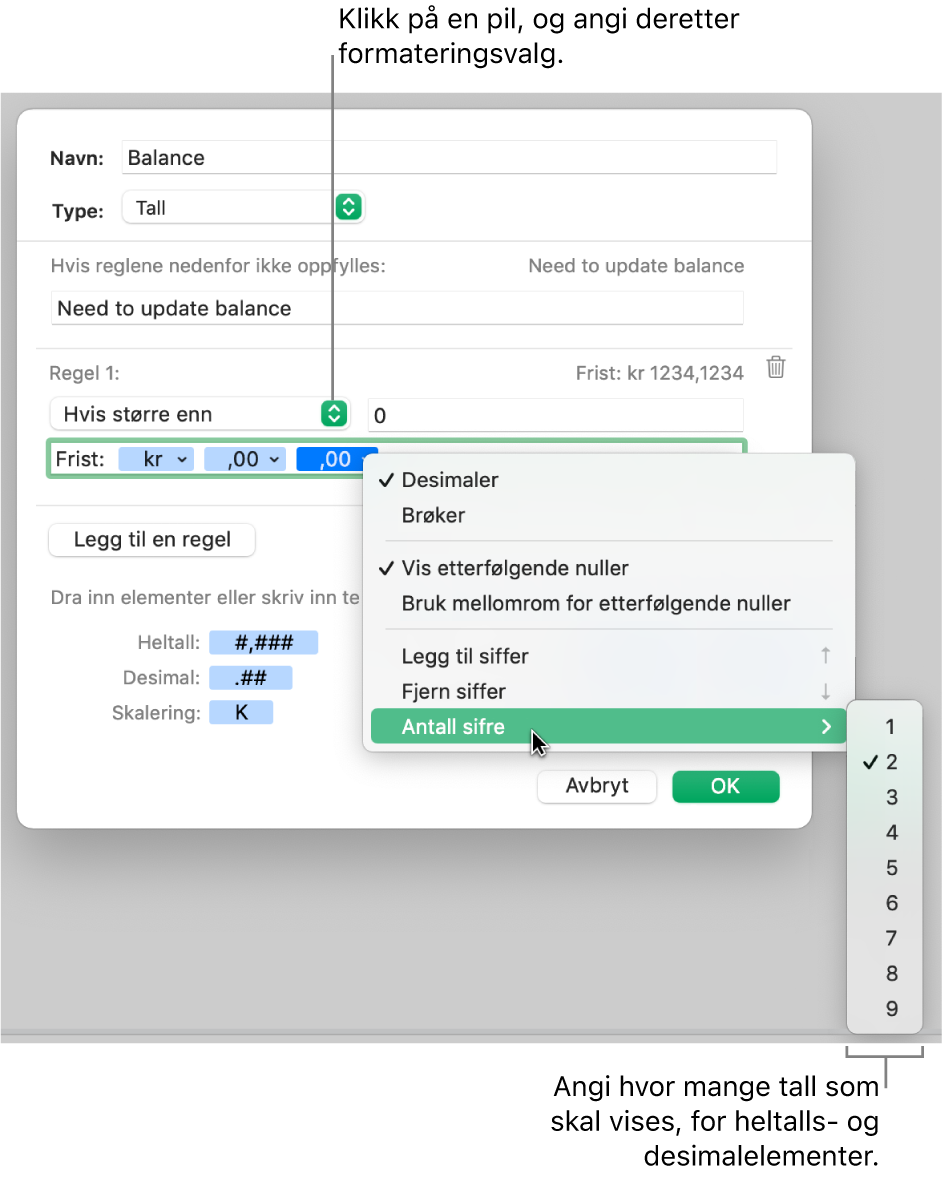Select 8 in the digit count submenu
943x1183 pixels.
tap(885, 974)
